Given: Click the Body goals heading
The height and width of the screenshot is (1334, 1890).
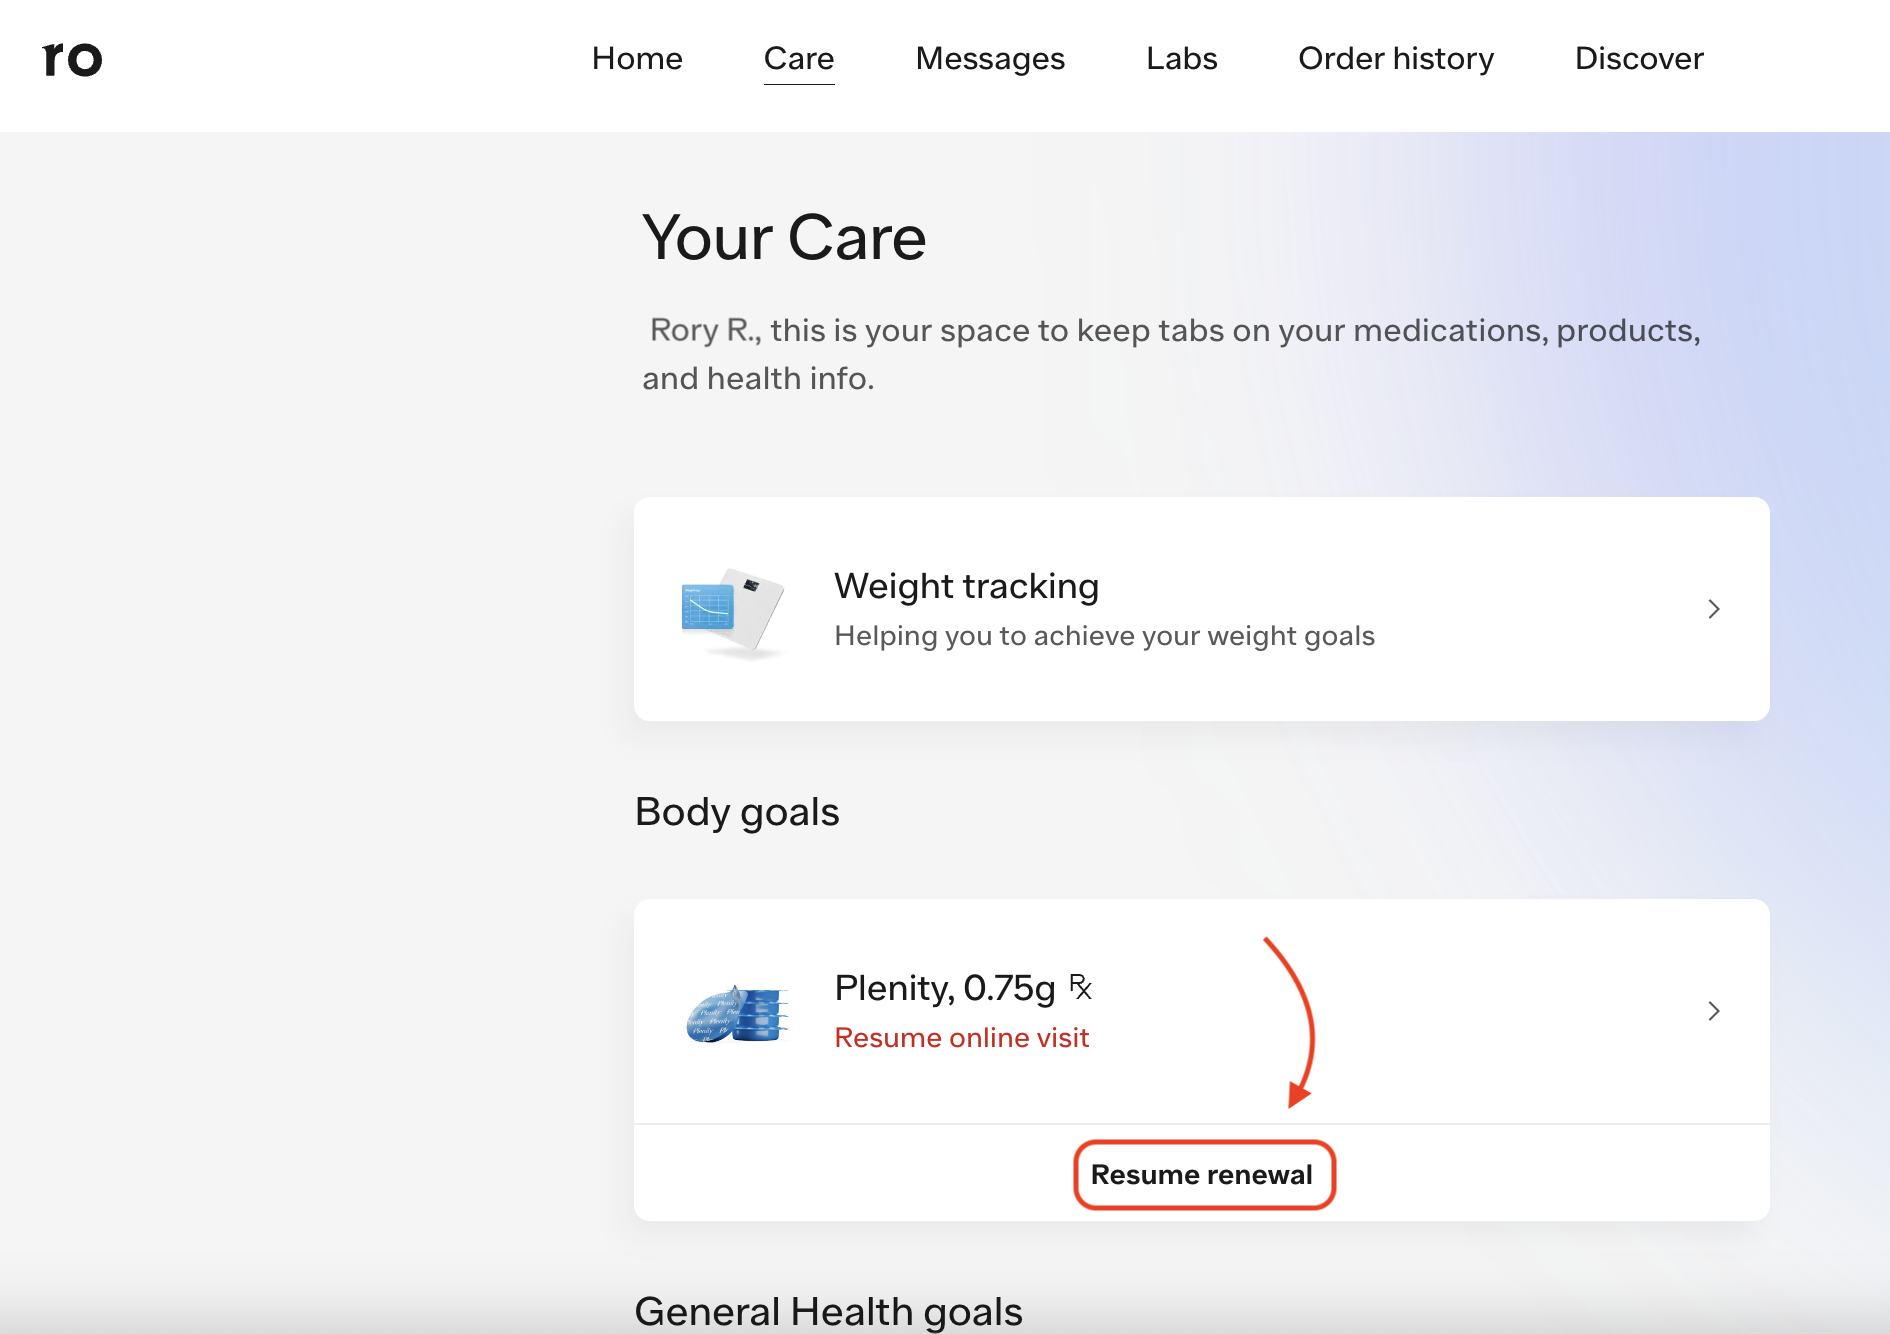Looking at the screenshot, I should (737, 812).
